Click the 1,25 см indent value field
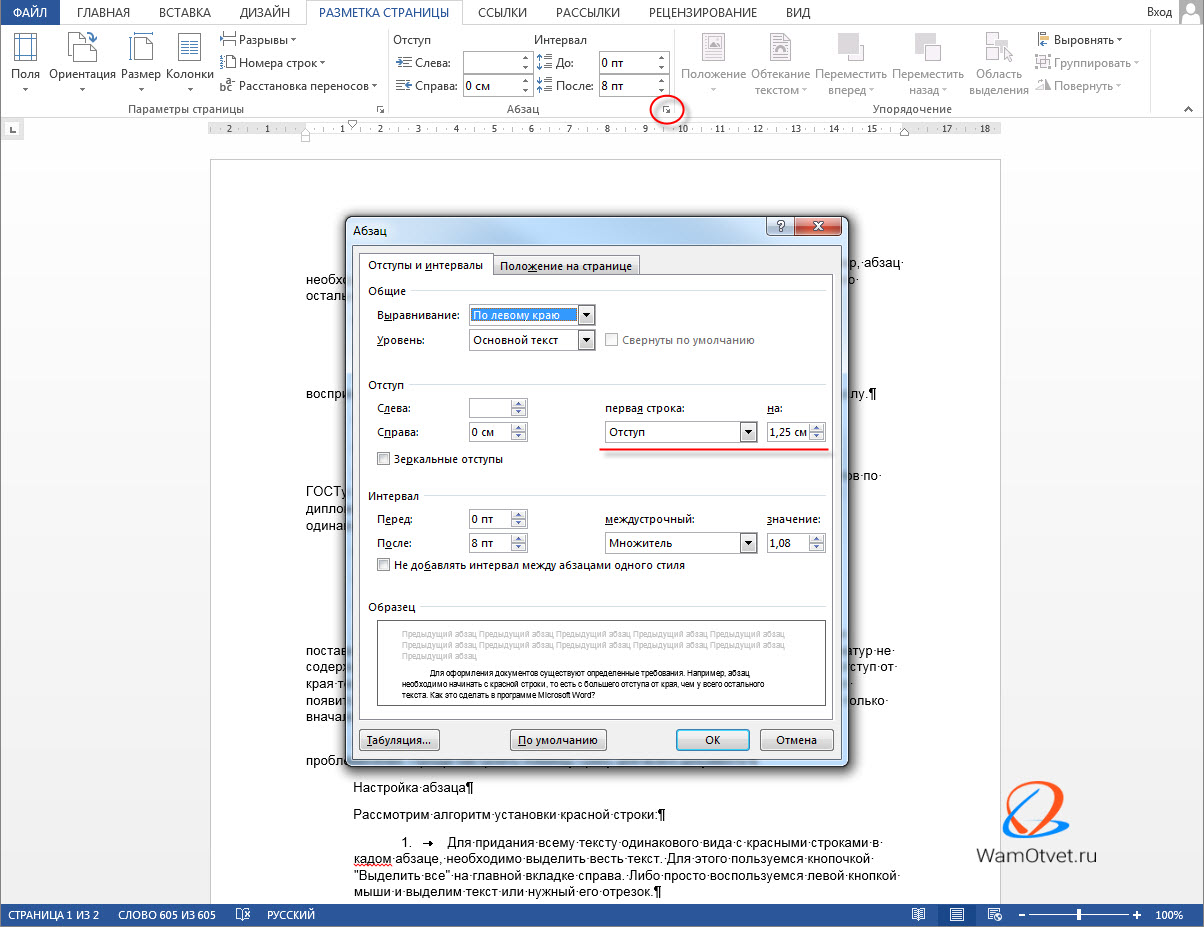The height and width of the screenshot is (927, 1204). coord(788,432)
